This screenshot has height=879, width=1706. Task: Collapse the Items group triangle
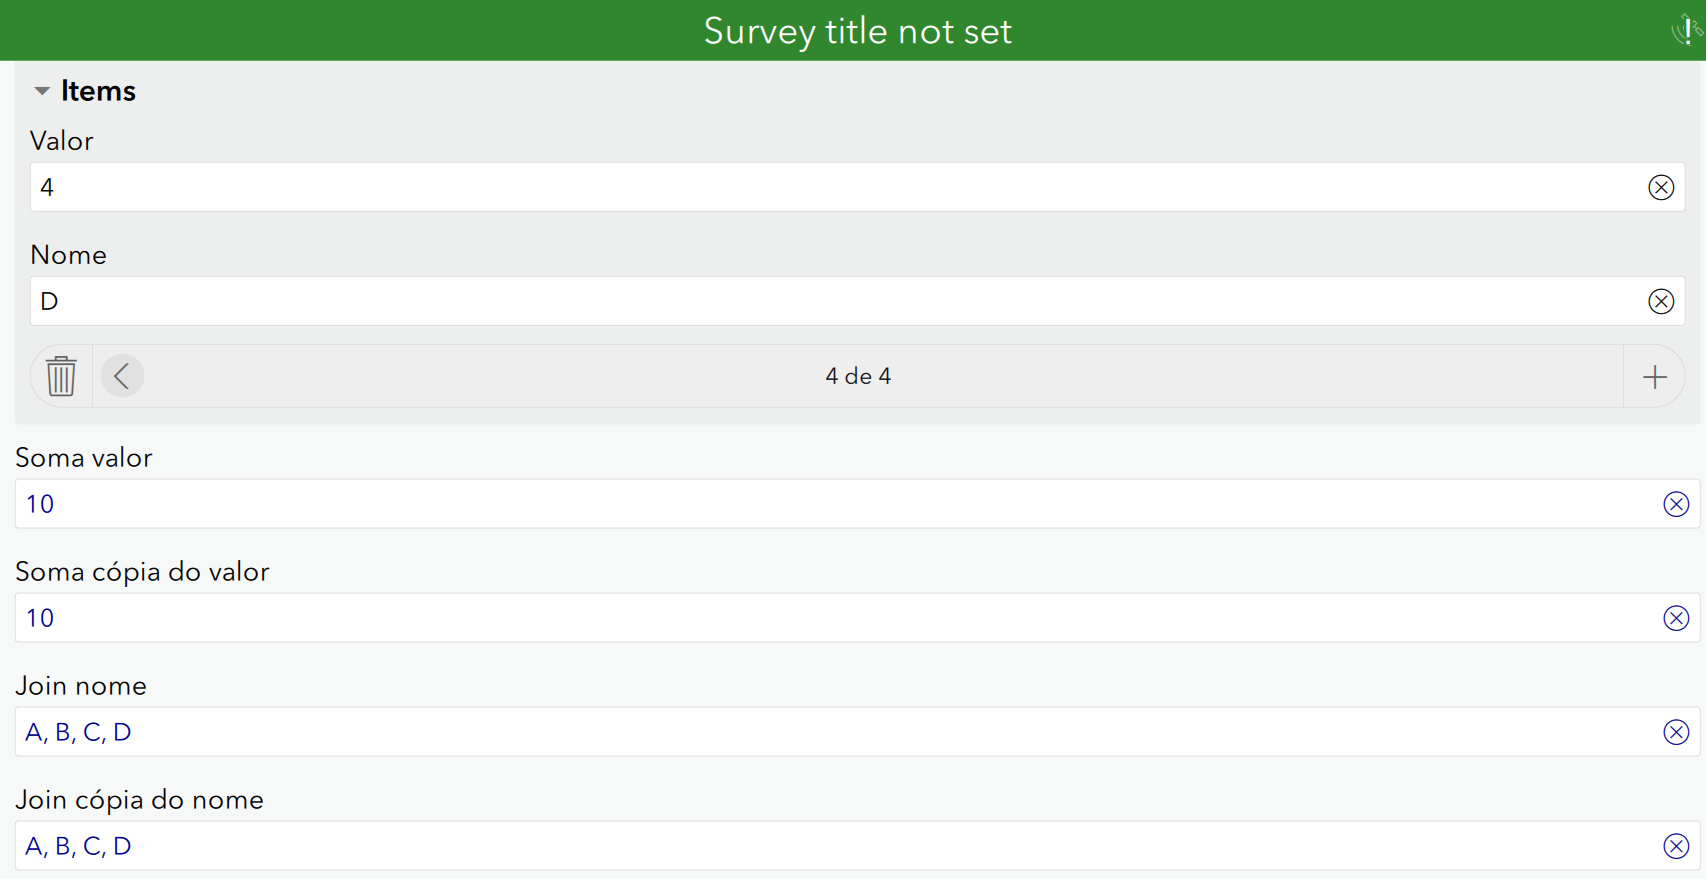41,91
